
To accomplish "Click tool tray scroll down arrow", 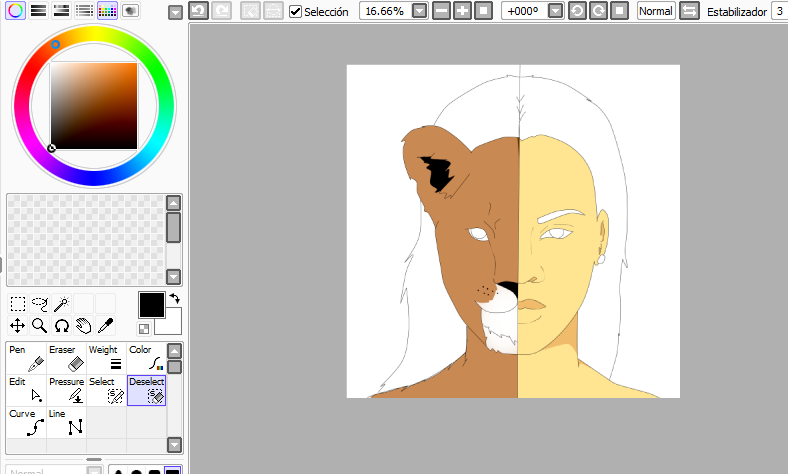I will click(174, 445).
